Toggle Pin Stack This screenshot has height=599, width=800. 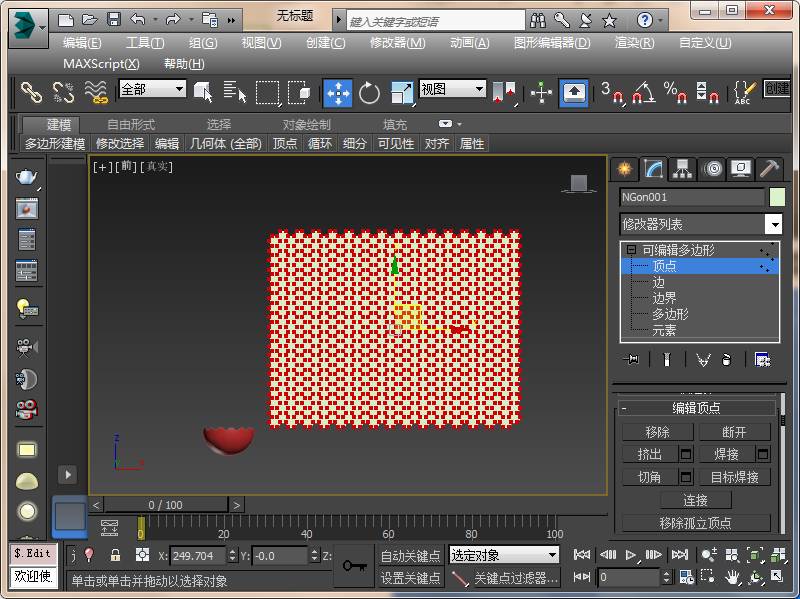[x=632, y=360]
